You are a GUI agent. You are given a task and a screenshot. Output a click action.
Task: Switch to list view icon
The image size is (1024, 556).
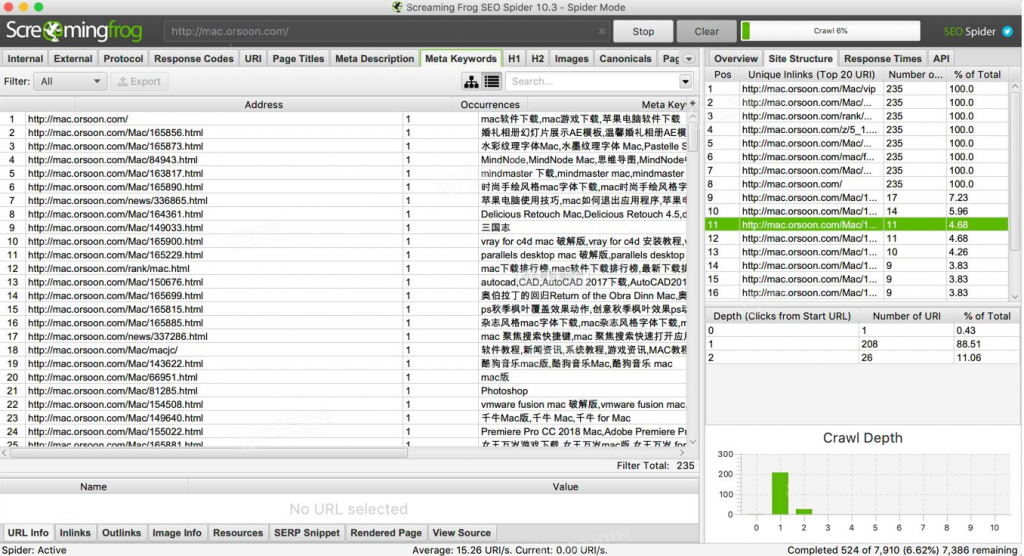491,82
